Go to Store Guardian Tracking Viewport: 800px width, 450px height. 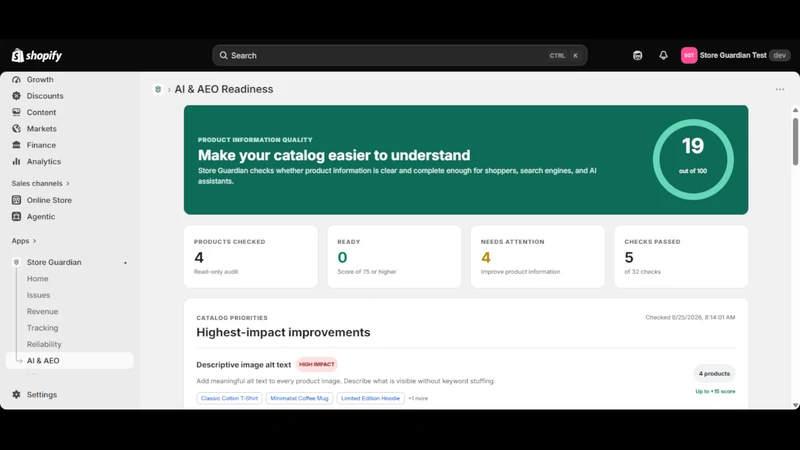tap(42, 328)
